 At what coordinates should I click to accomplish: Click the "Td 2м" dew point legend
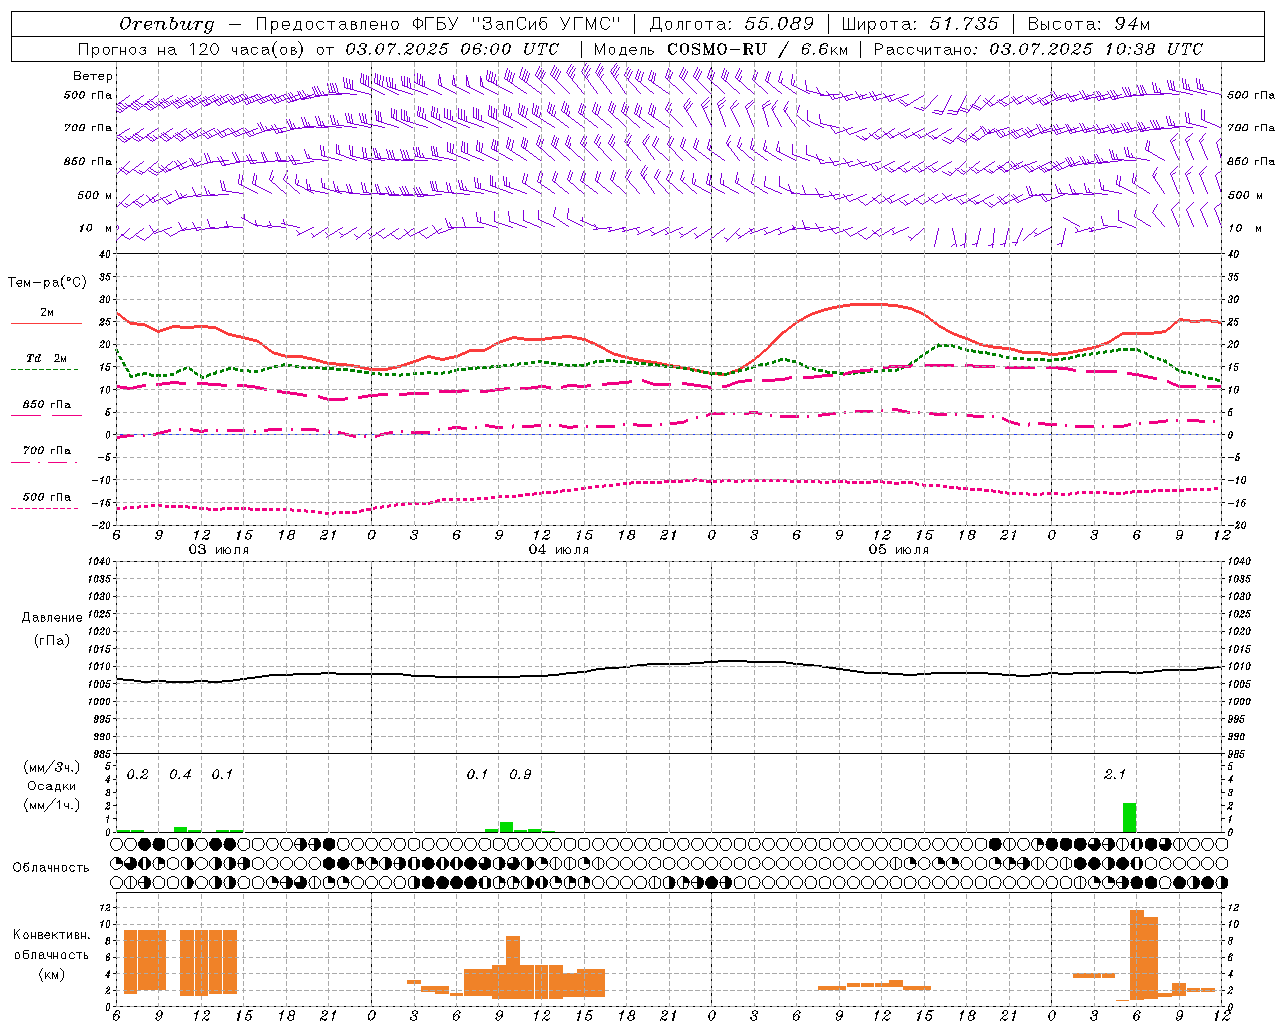[47, 358]
